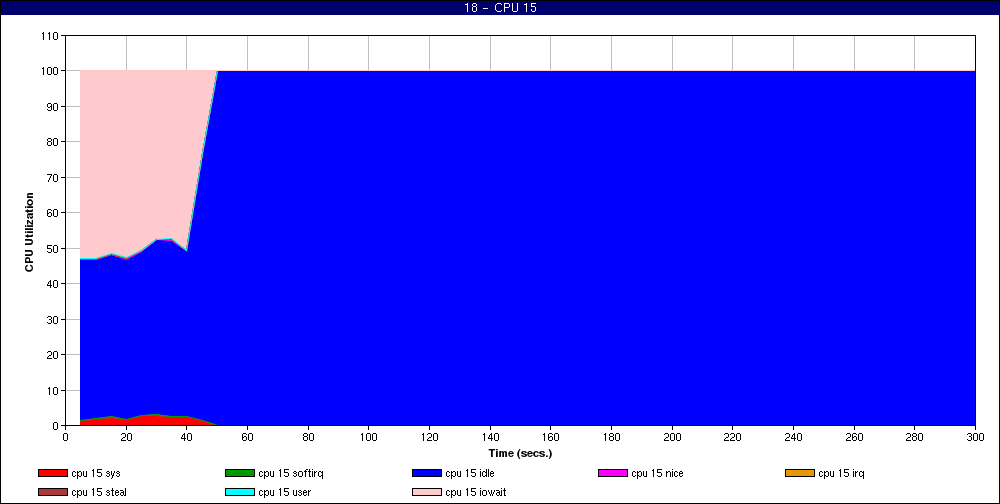Viewport: 1000px width, 504px height.
Task: Click the 140 label on the time axis
Action: coord(490,437)
